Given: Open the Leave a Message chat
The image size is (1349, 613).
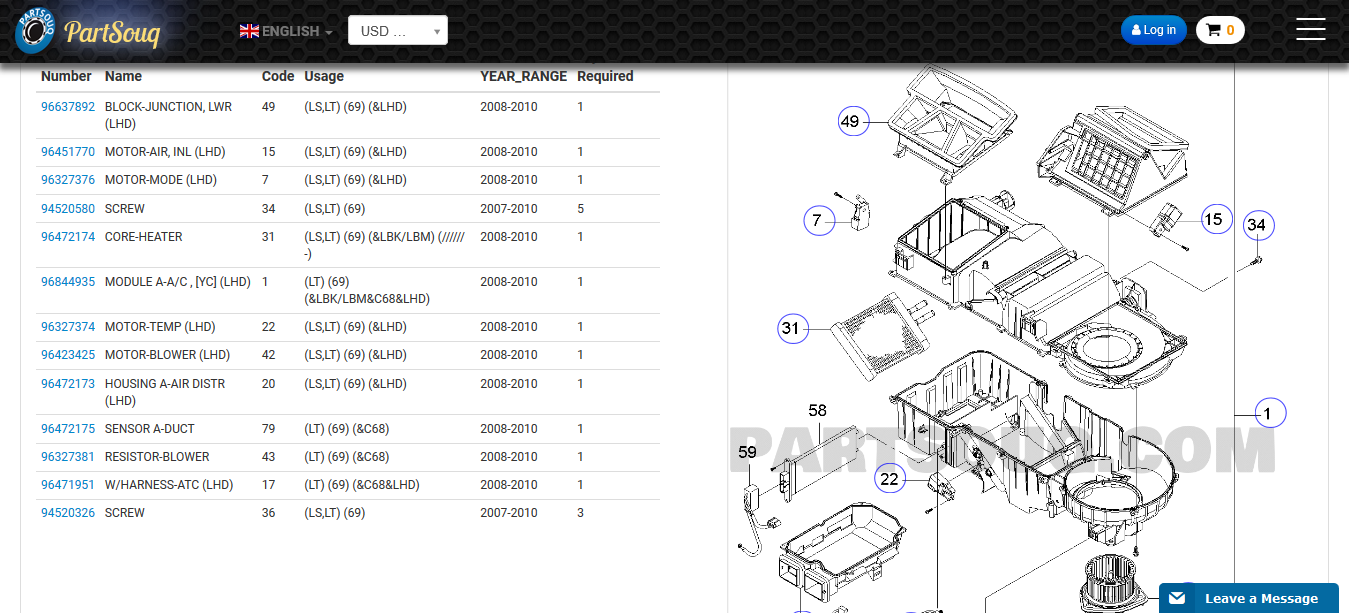Looking at the screenshot, I should pyautogui.click(x=1248, y=598).
